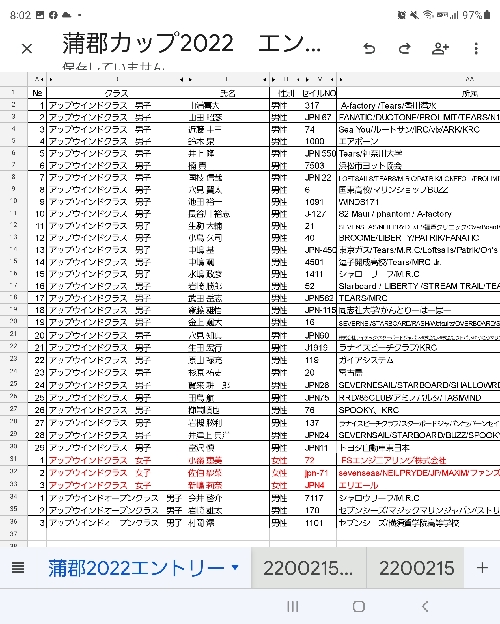Select the affiliation cell トヨタ自動車東日本

(x=418, y=448)
